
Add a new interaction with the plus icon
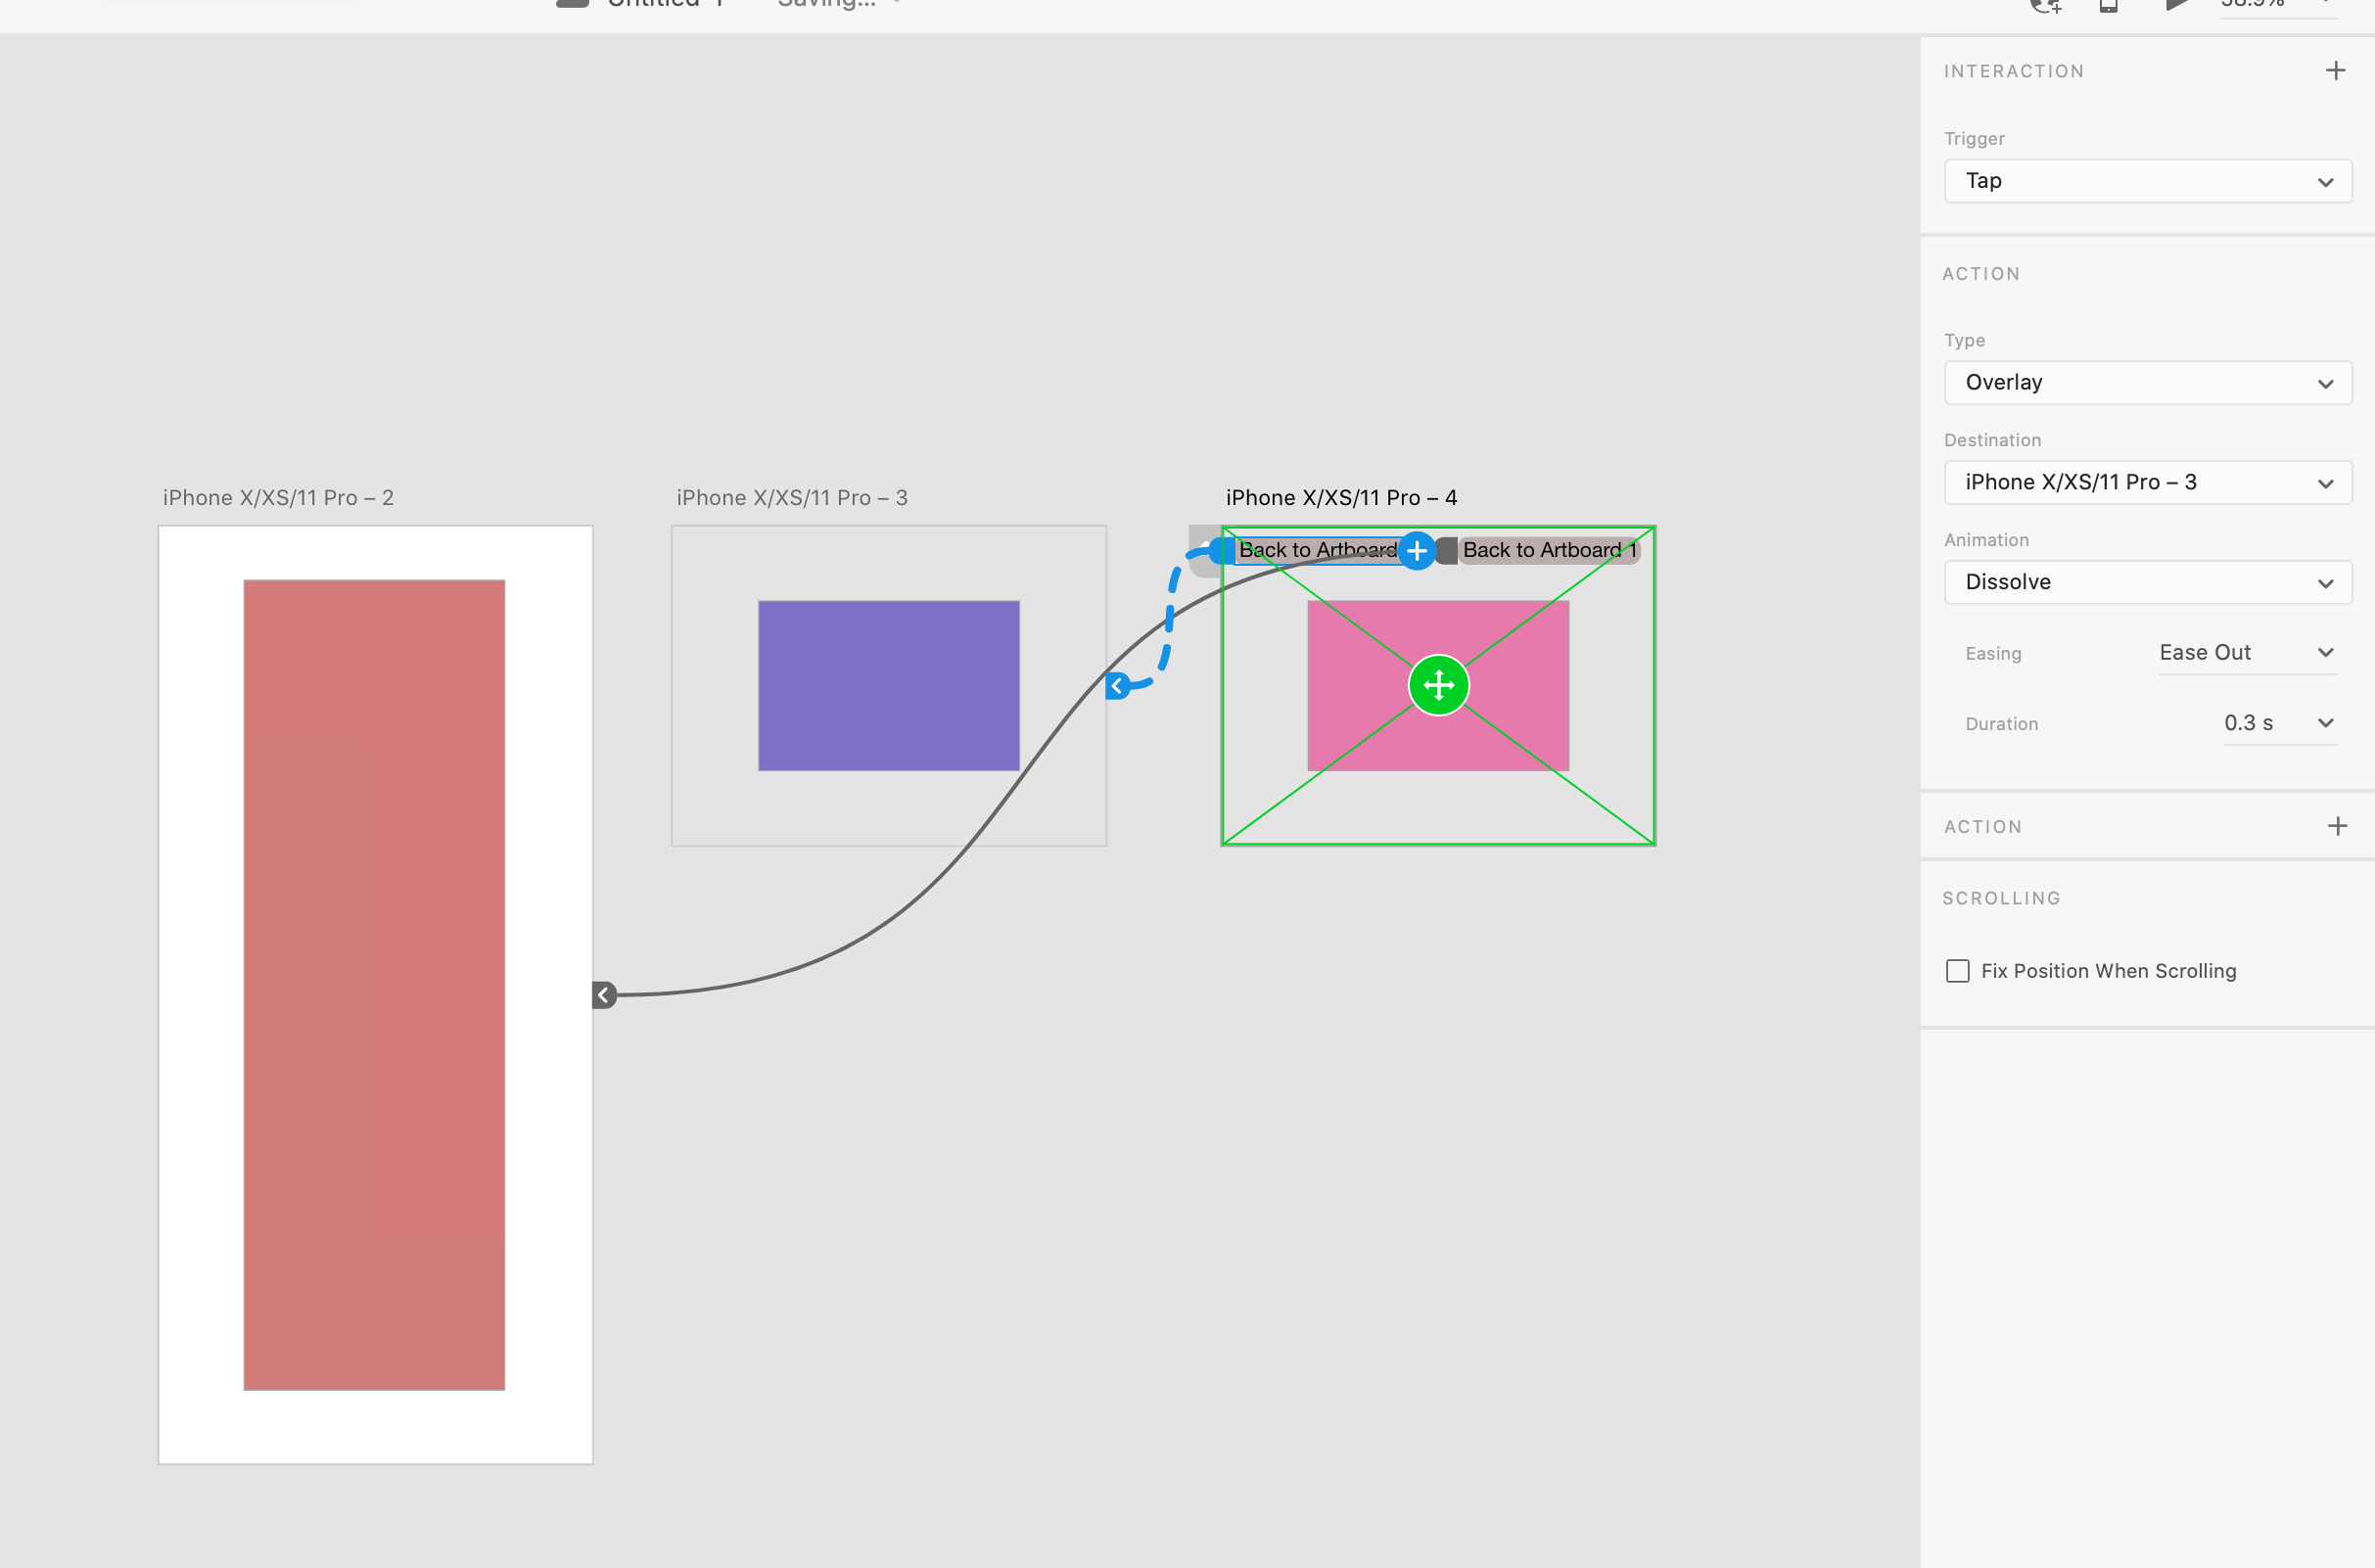(x=2336, y=70)
